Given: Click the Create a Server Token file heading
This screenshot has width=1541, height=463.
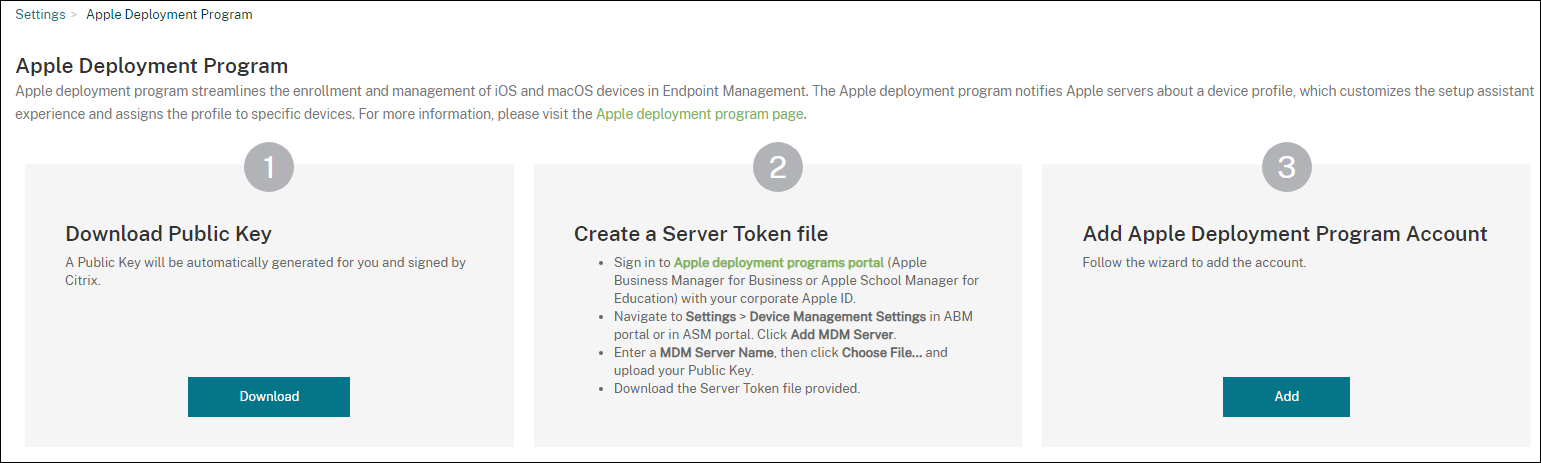Looking at the screenshot, I should [701, 234].
